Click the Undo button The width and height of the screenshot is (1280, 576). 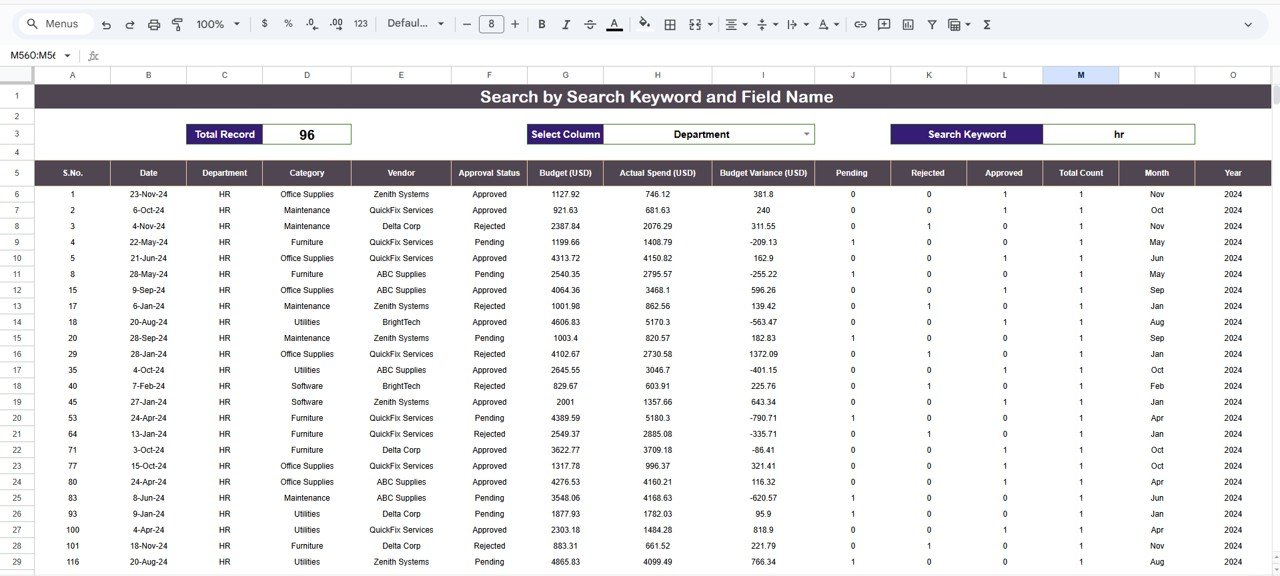coord(105,23)
